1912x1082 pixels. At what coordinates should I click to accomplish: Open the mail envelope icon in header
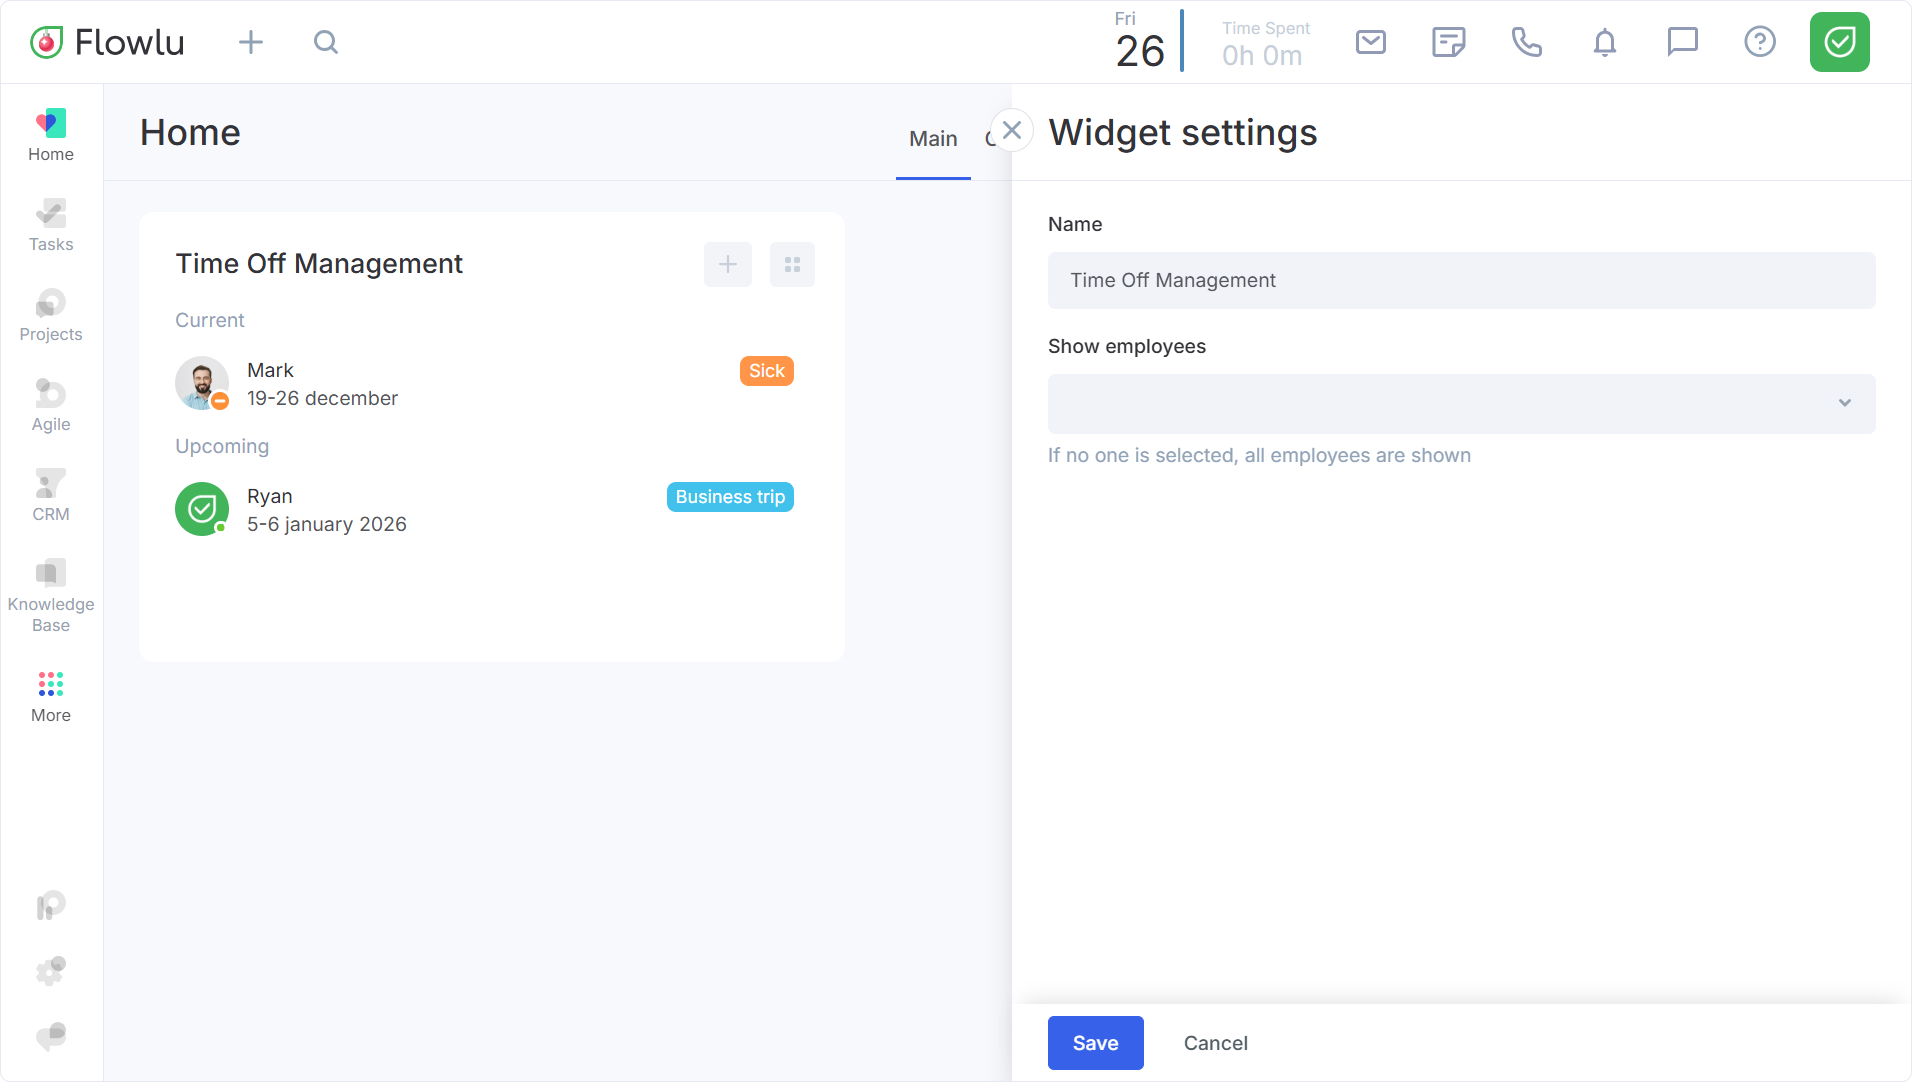click(x=1370, y=42)
